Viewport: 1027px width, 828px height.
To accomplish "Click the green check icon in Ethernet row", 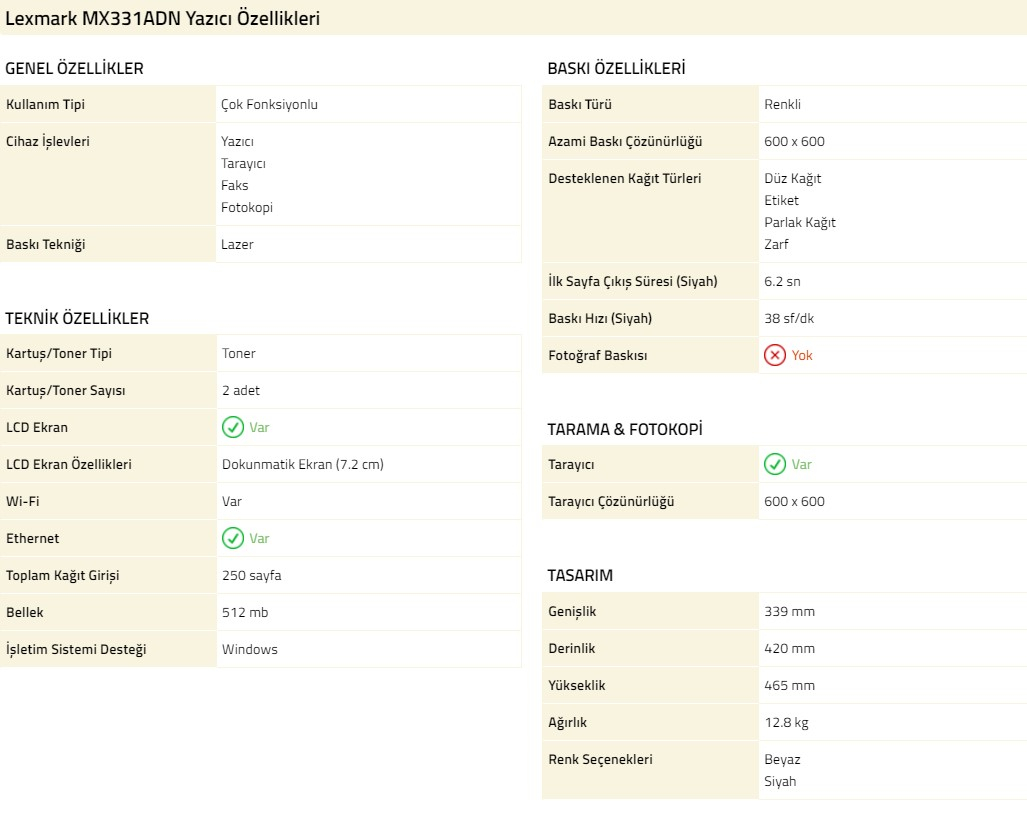I will tap(232, 539).
